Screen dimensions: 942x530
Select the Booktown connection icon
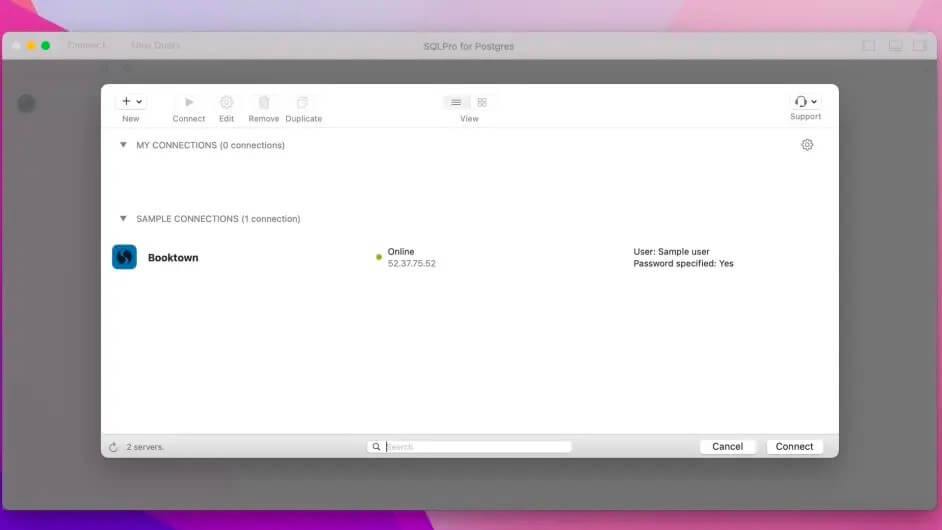pyautogui.click(x=124, y=257)
